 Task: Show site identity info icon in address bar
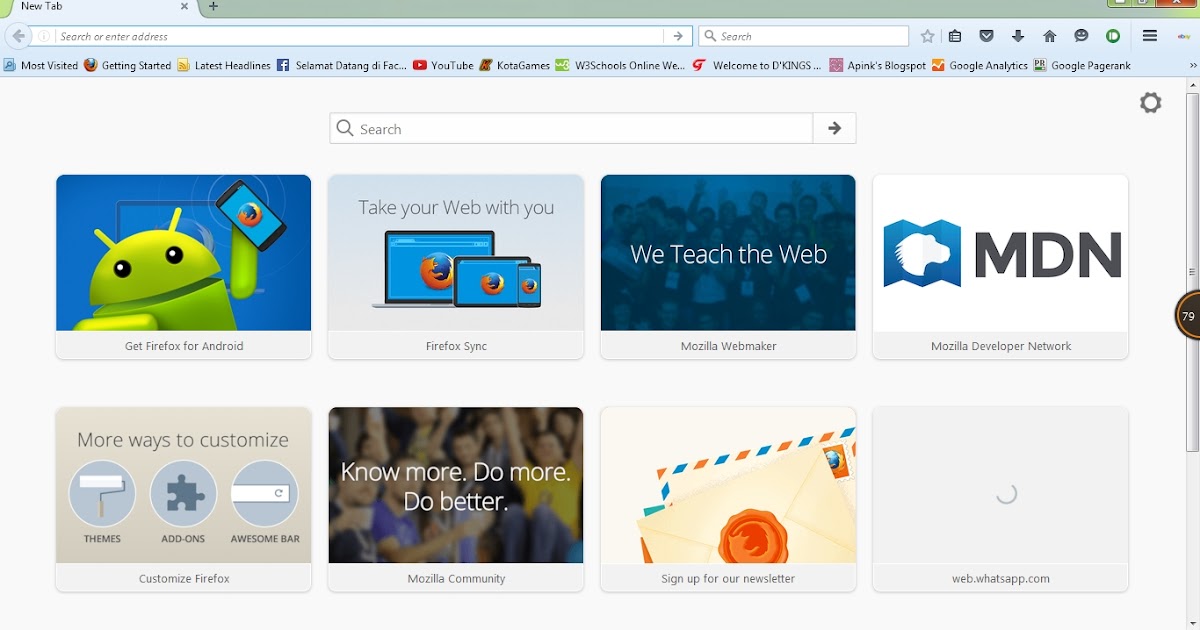coord(44,36)
